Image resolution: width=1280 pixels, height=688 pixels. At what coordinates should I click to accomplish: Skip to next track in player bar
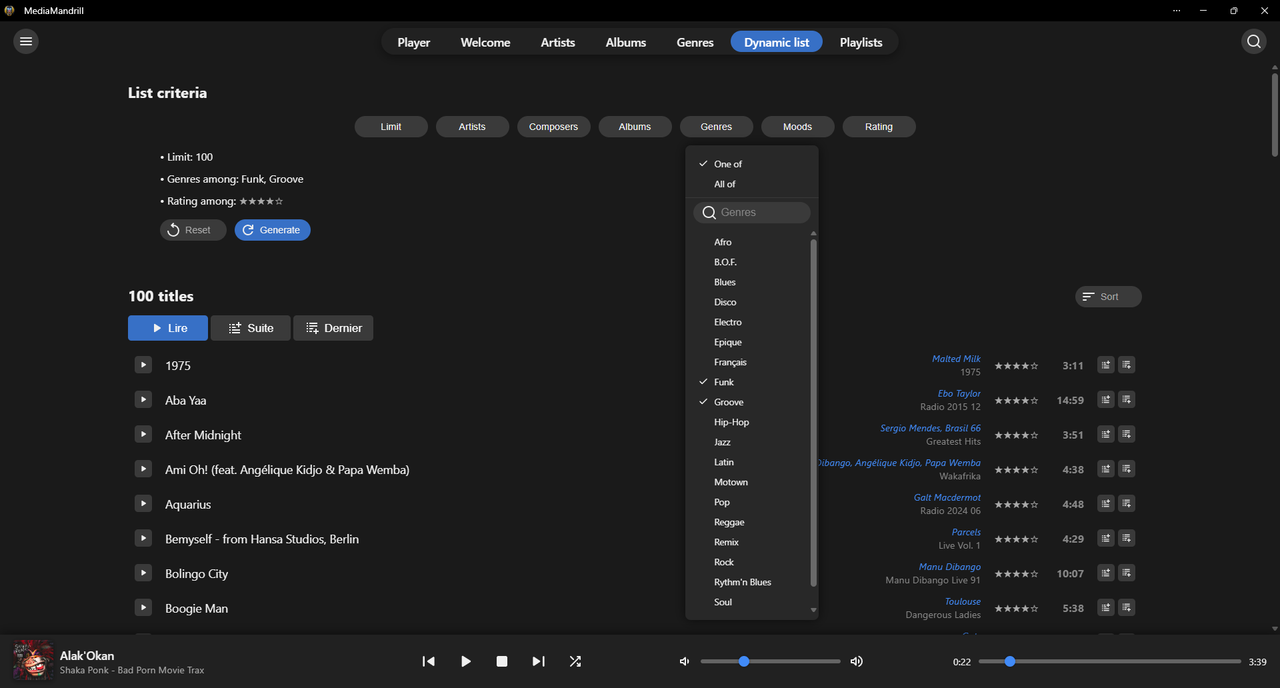pyautogui.click(x=538, y=661)
